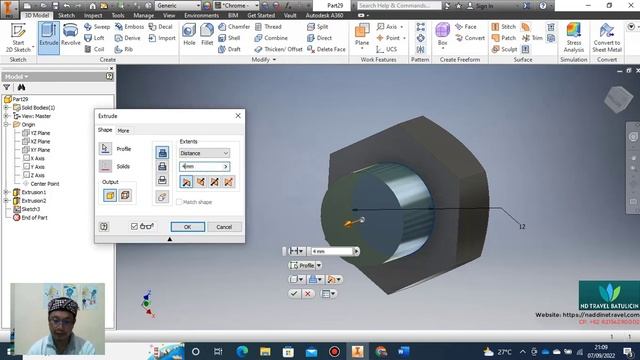This screenshot has height=360, width=640.
Task: Set asymmetric extrude direction button
Action: pyautogui.click(x=228, y=182)
